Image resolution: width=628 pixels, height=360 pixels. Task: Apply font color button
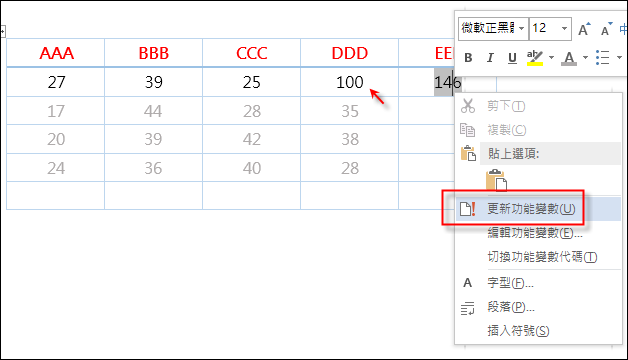pyautogui.click(x=569, y=58)
